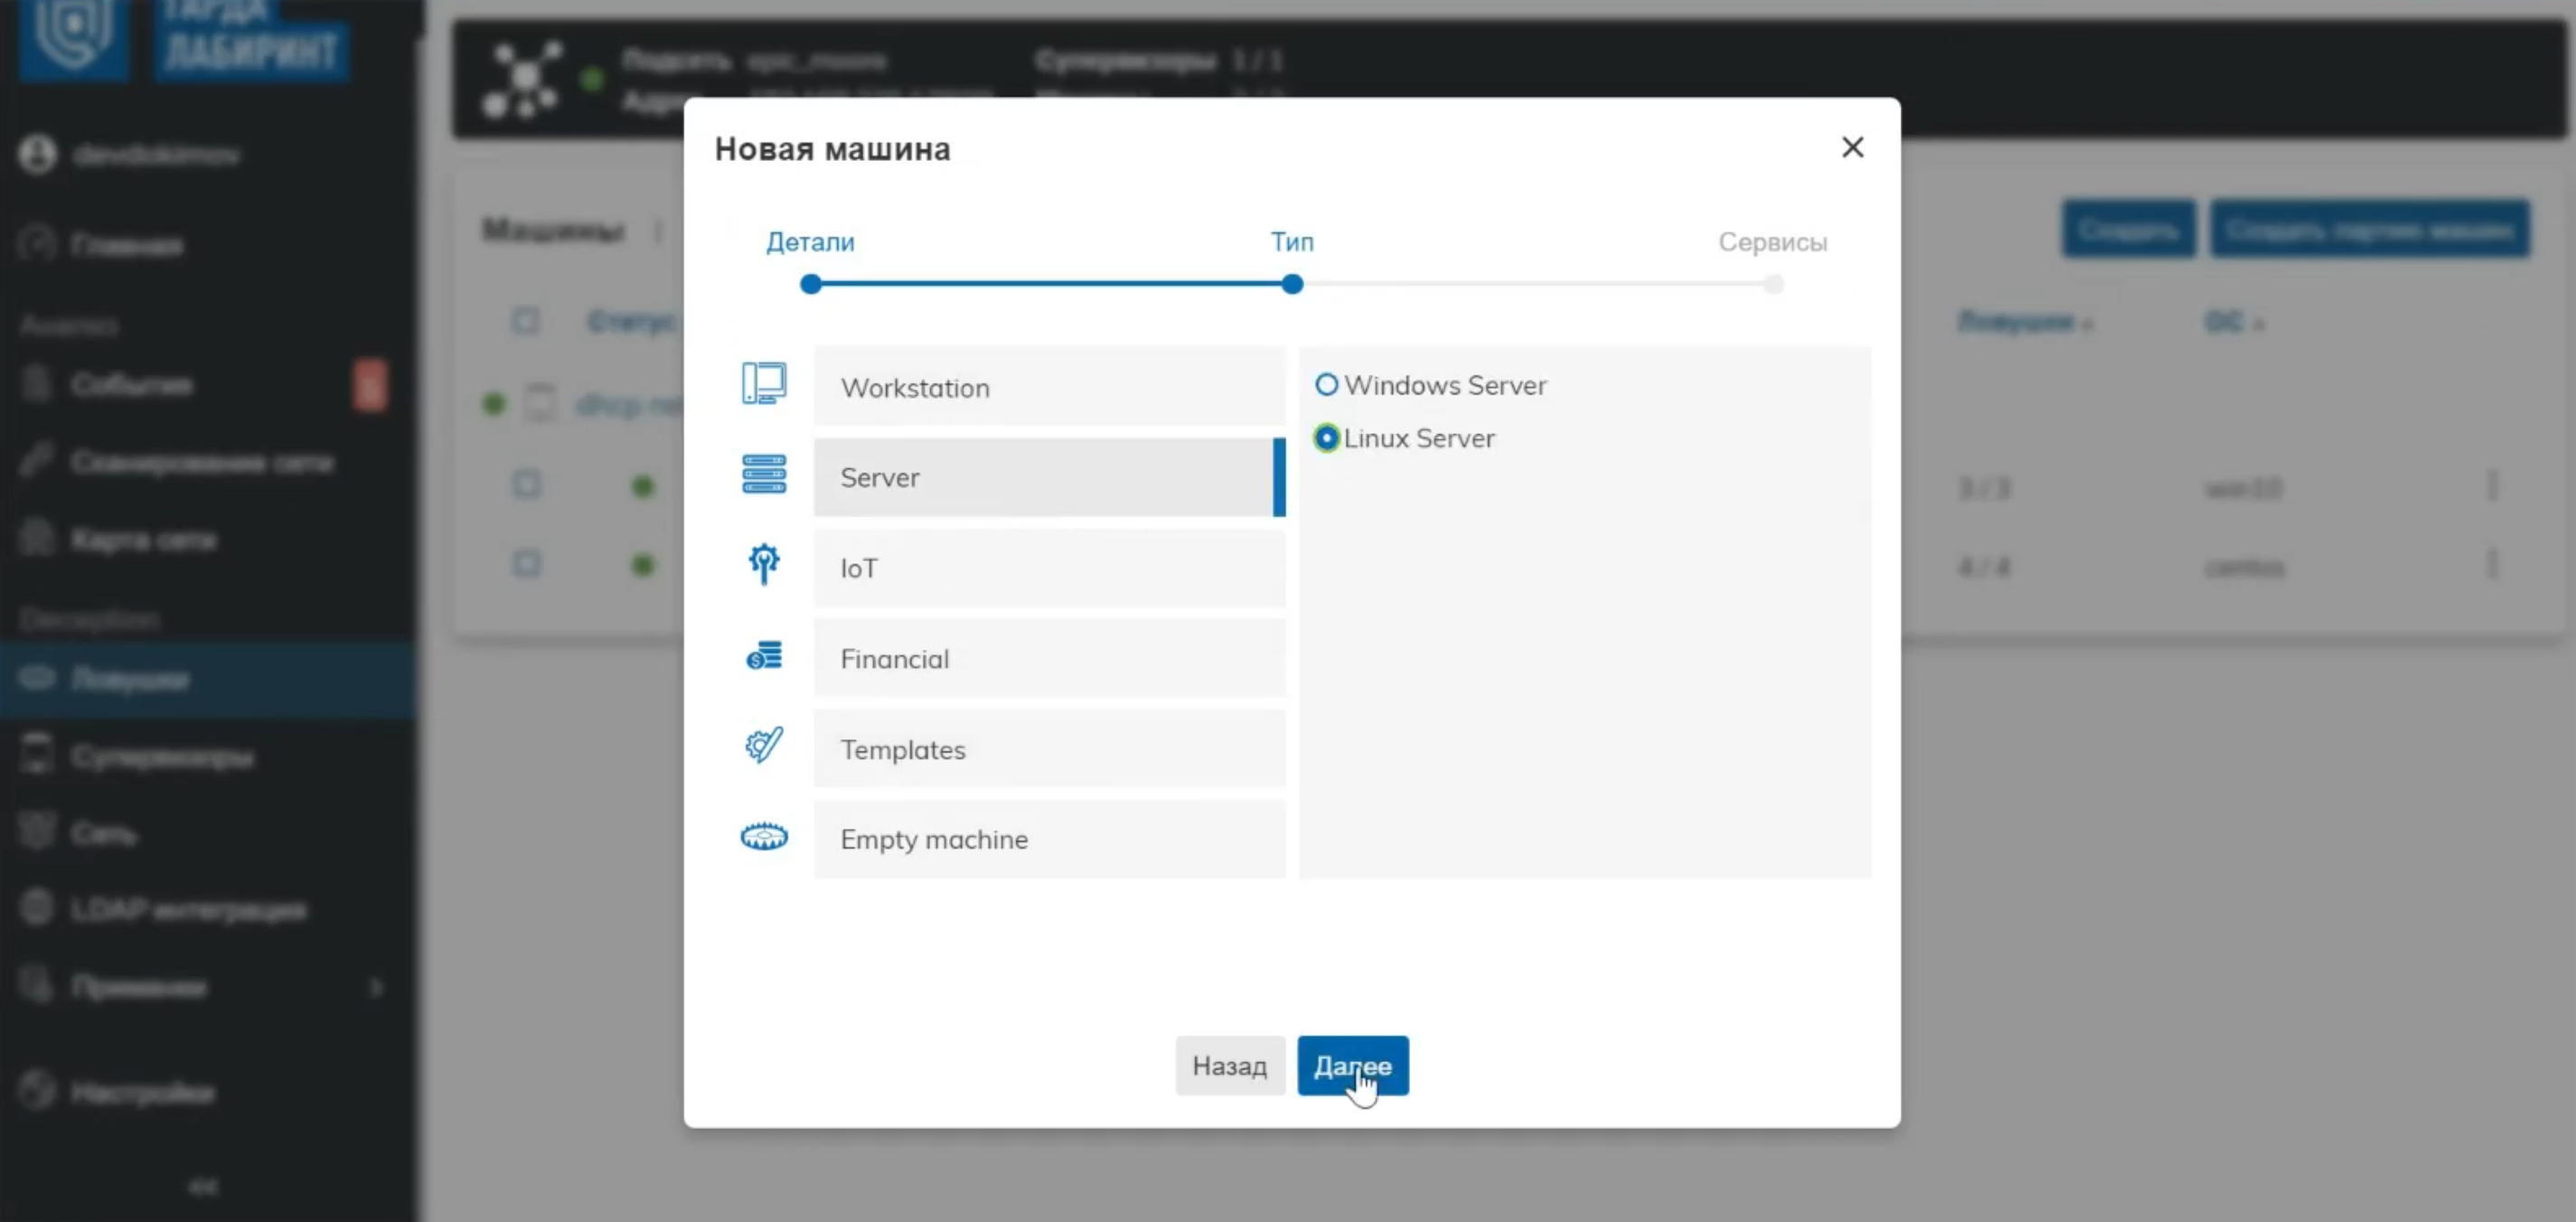Click the Server rack icon
This screenshot has width=2576, height=1222.
coord(763,474)
